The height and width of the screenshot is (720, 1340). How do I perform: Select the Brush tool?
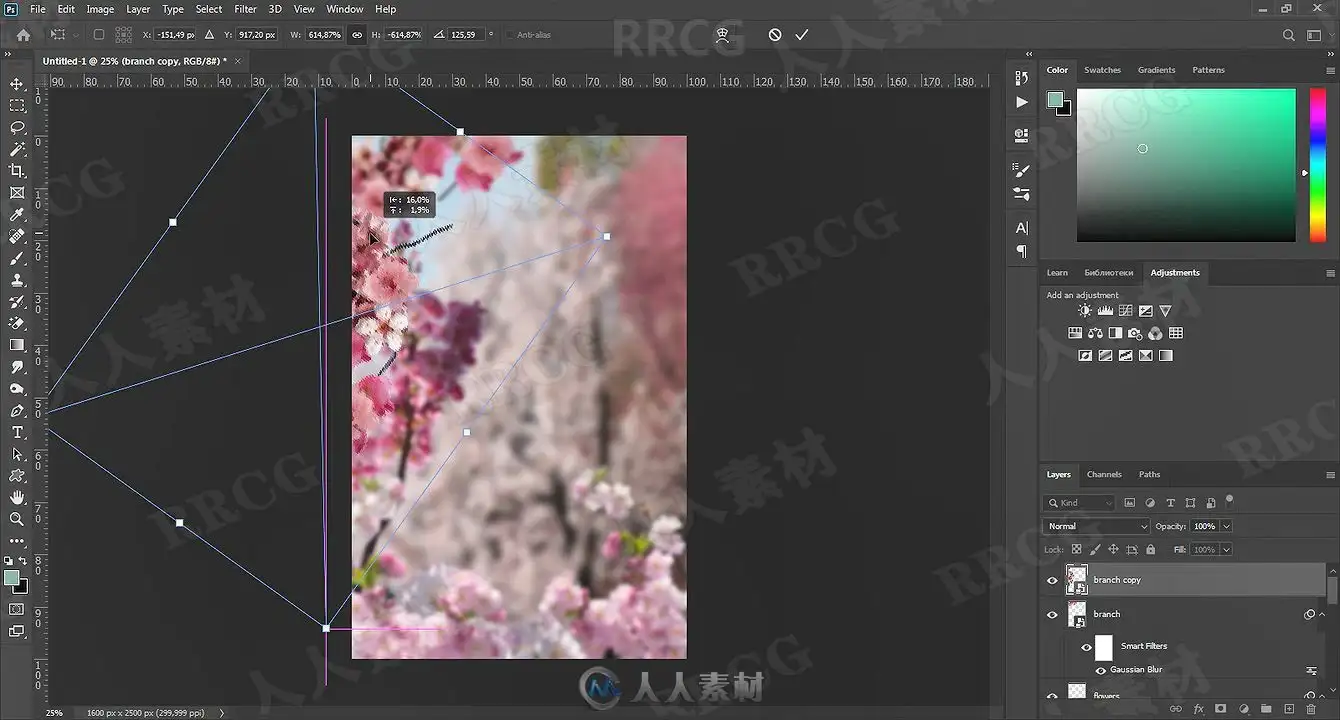coord(17,258)
